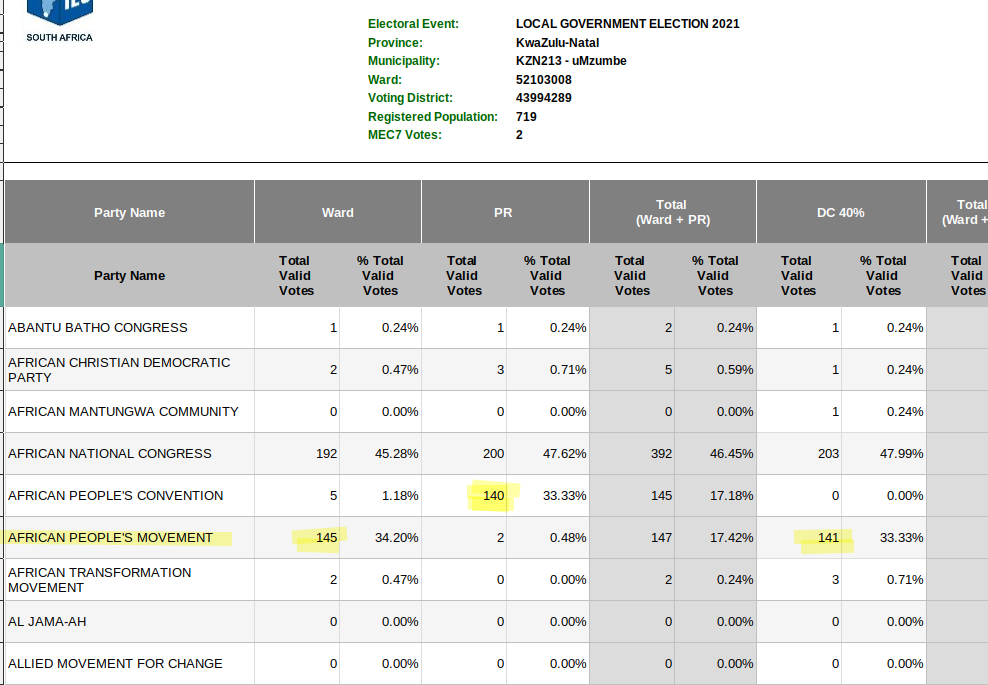
Task: Select the 'Electoral Event:' label
Action: pyautogui.click(x=413, y=24)
